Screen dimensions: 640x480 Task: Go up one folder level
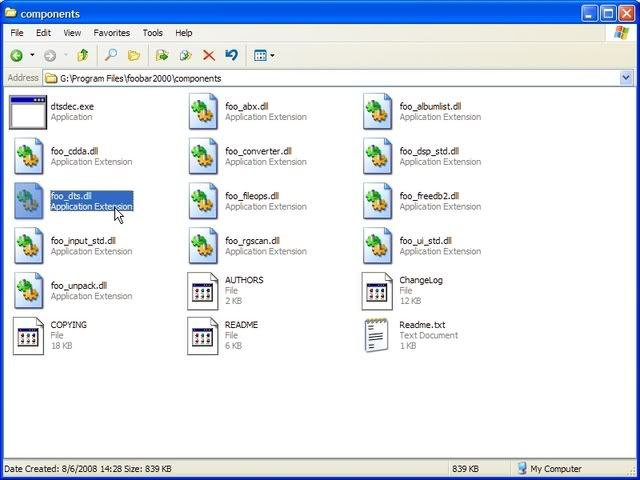click(x=82, y=55)
